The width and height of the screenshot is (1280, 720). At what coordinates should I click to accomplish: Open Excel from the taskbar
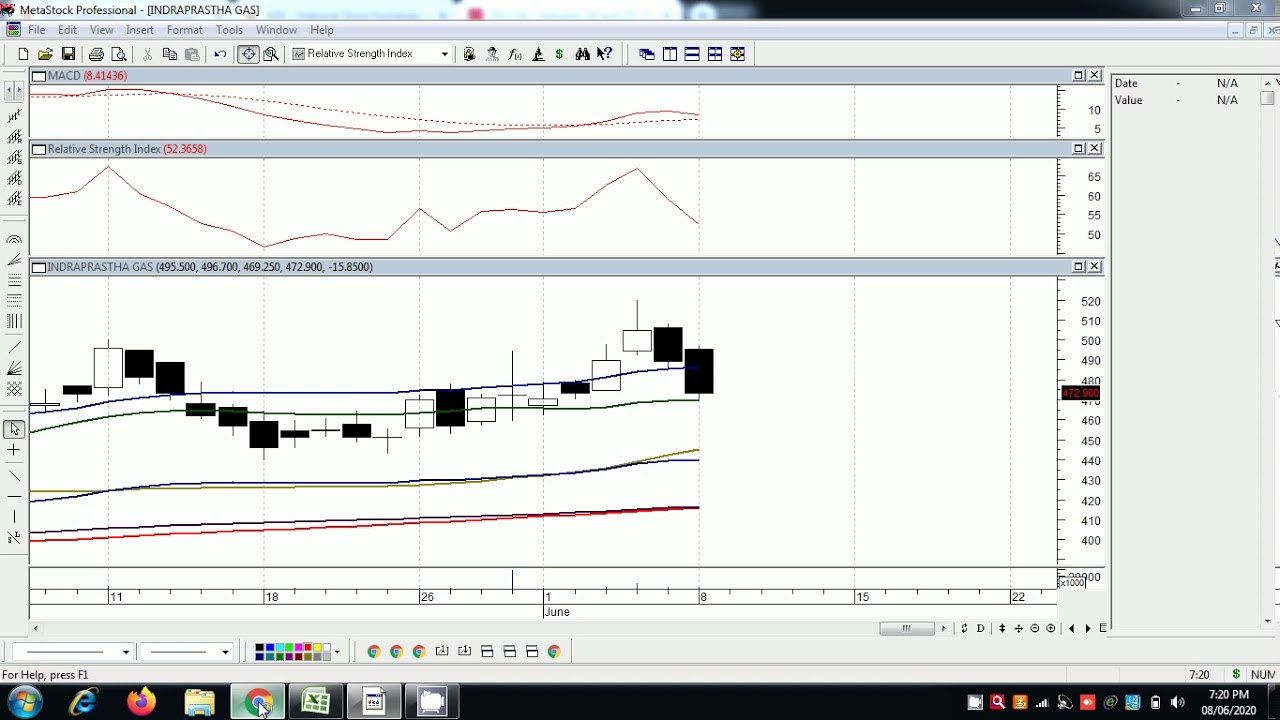[x=316, y=702]
